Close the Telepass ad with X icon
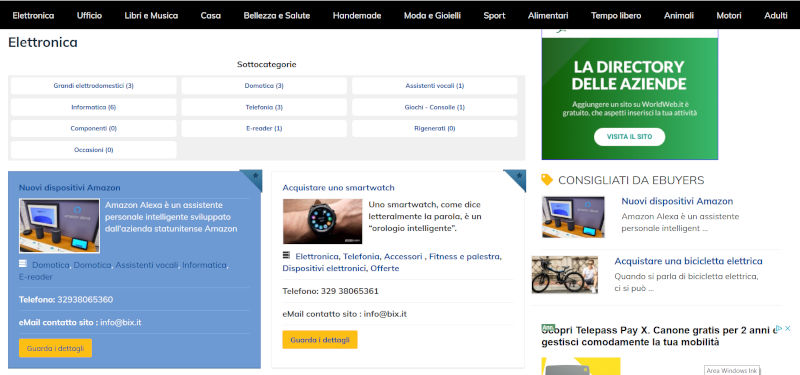 (788, 329)
